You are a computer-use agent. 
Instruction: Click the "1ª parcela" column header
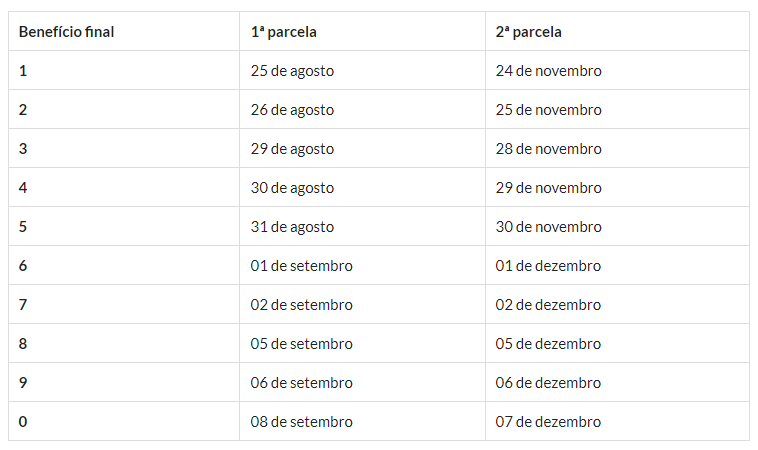click(284, 32)
